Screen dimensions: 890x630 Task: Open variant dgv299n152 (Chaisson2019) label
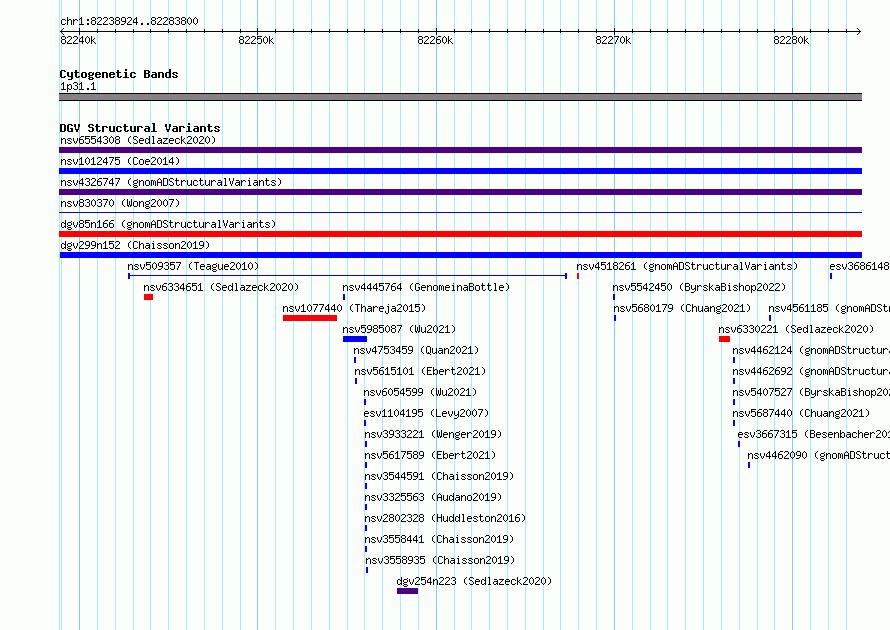click(x=135, y=245)
